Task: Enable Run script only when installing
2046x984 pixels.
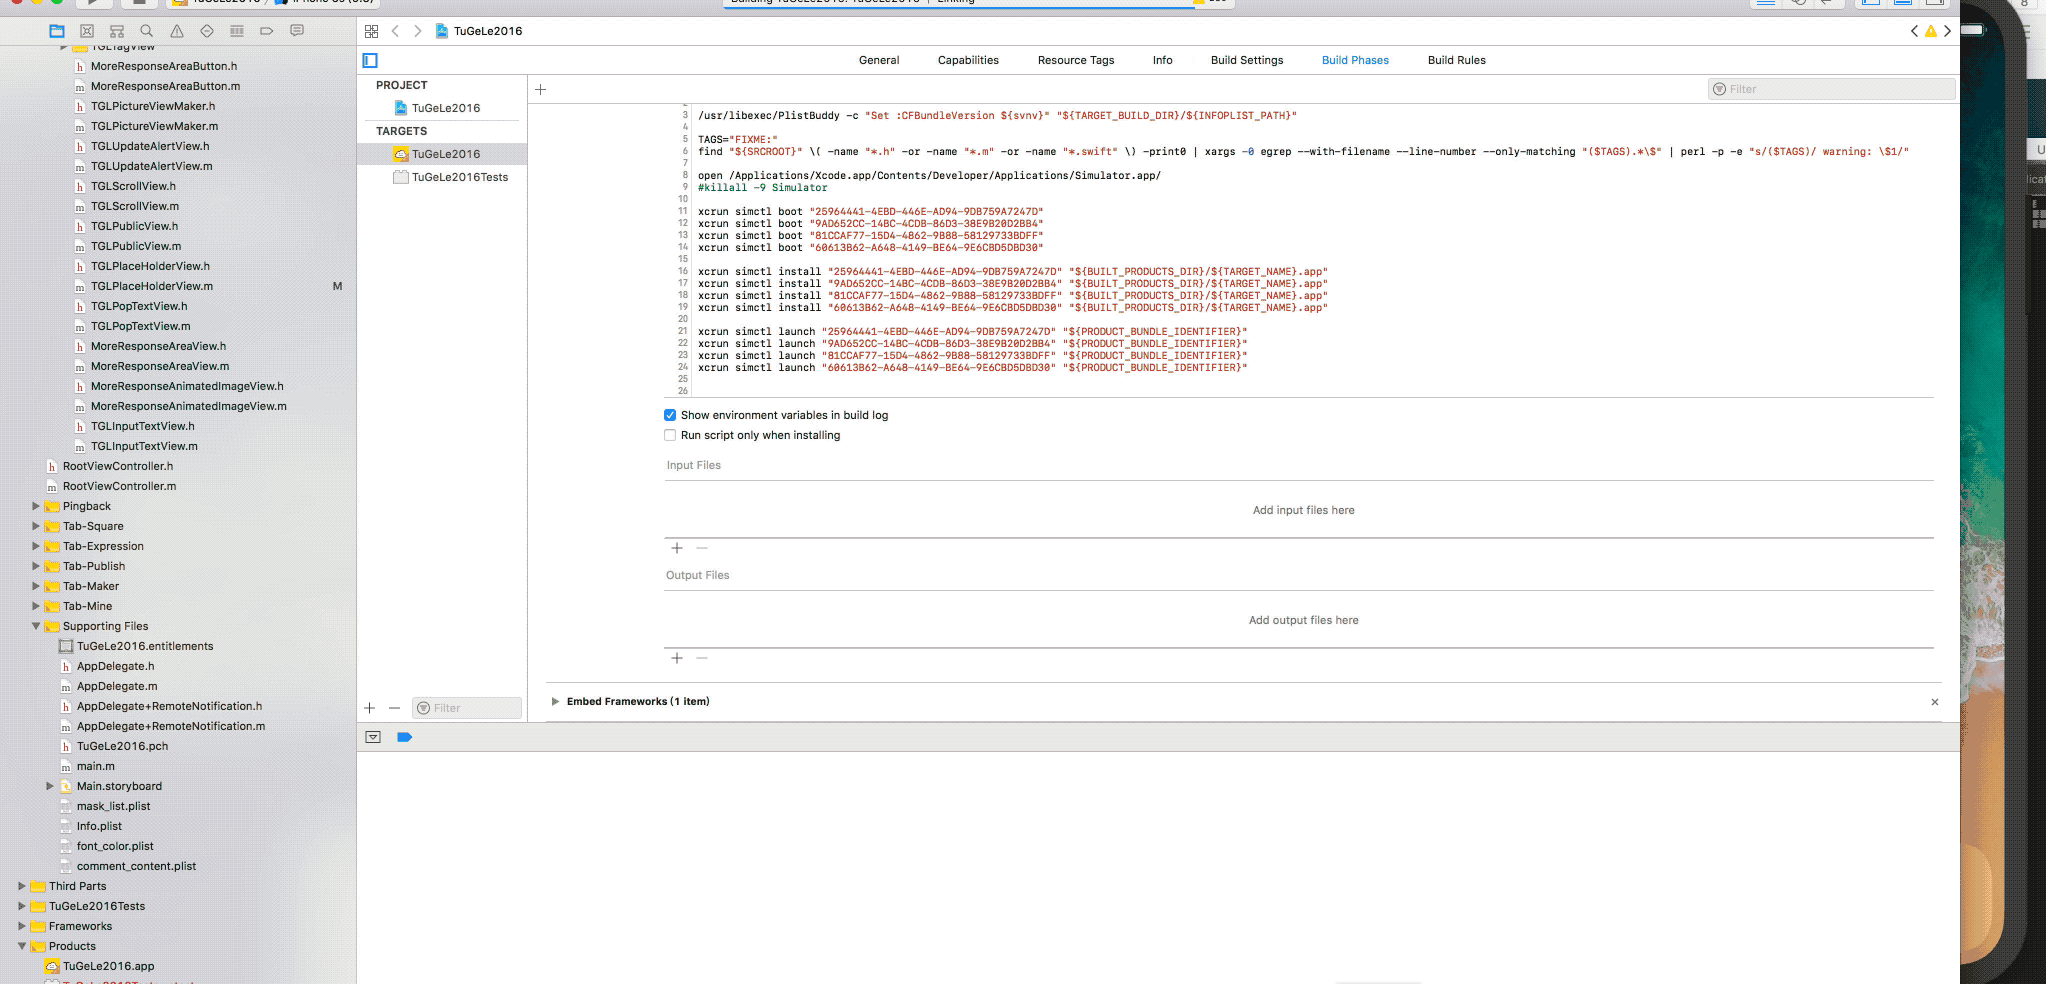Action: click(670, 435)
